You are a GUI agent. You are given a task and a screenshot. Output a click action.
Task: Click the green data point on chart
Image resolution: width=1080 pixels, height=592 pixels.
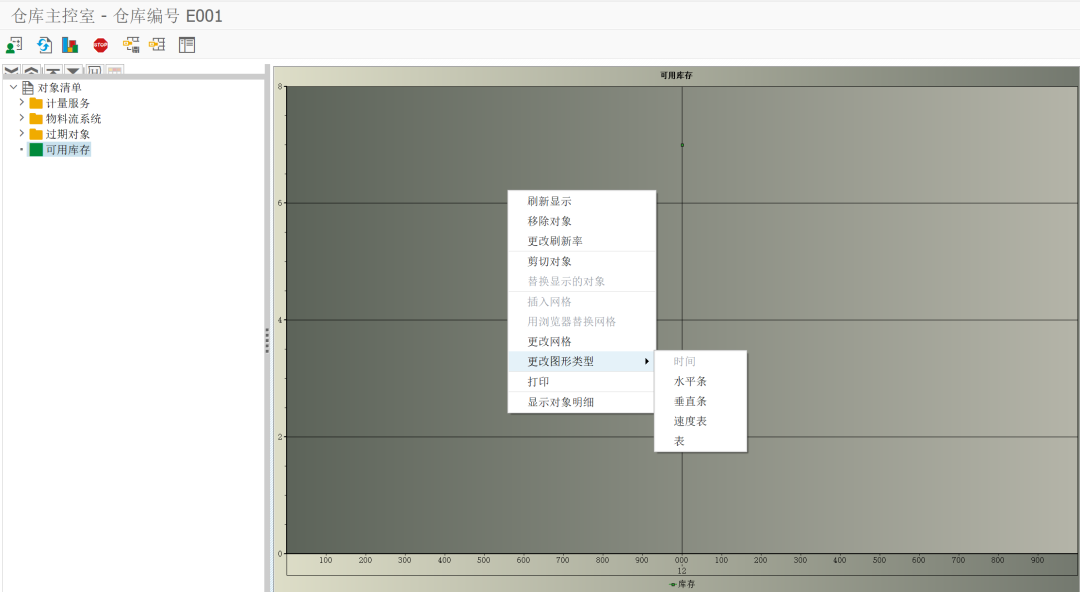click(x=682, y=145)
